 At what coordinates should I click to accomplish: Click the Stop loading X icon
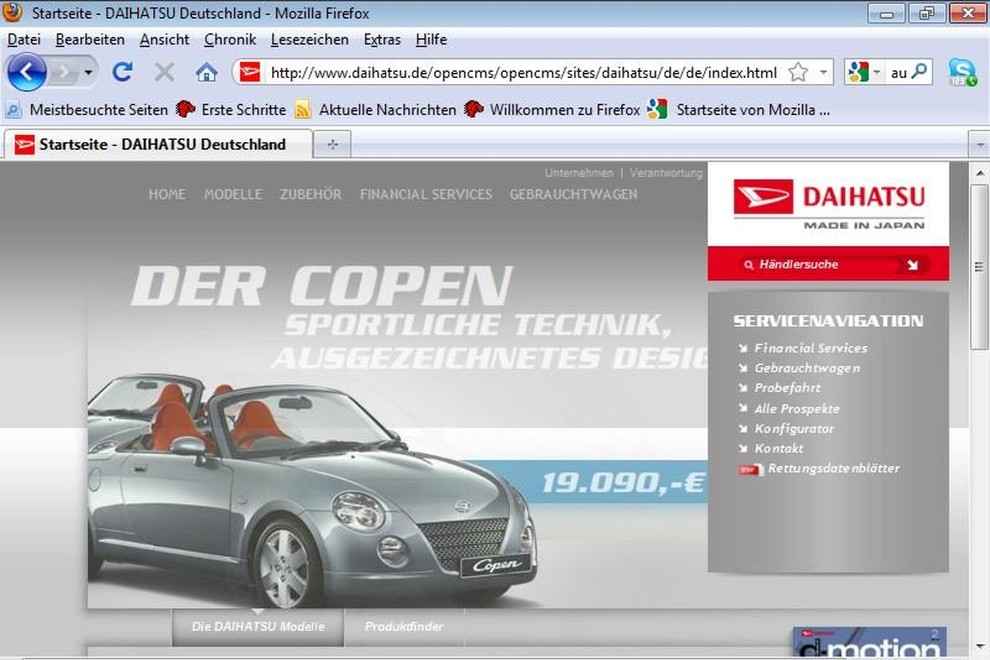(164, 72)
